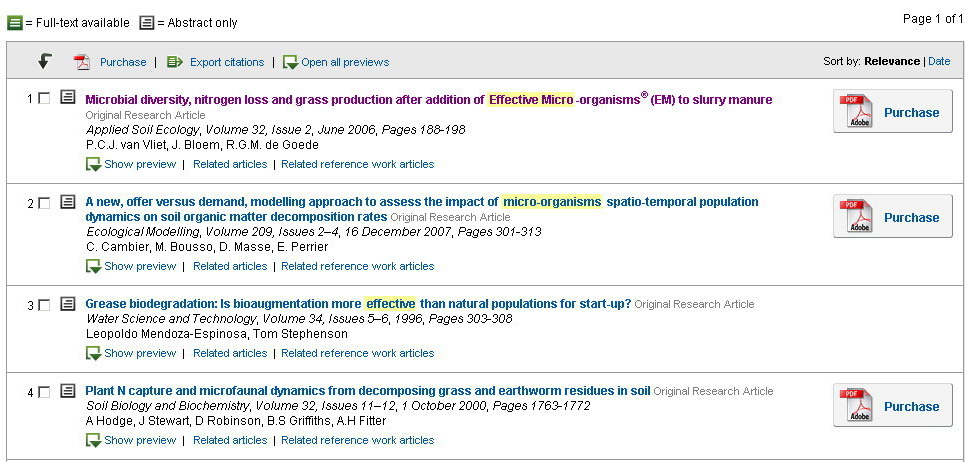Click the Adobe PDF icon in result 2's Purchase button
The image size is (965, 462).
(x=860, y=216)
